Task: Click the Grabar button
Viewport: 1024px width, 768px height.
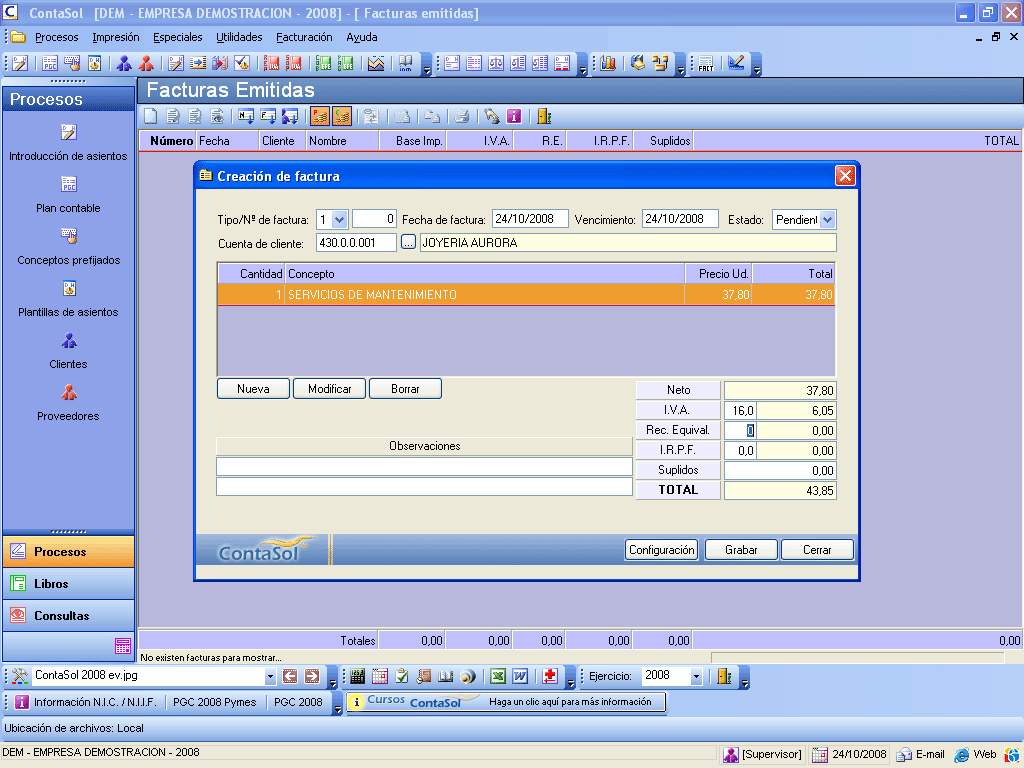Action: pyautogui.click(x=741, y=550)
